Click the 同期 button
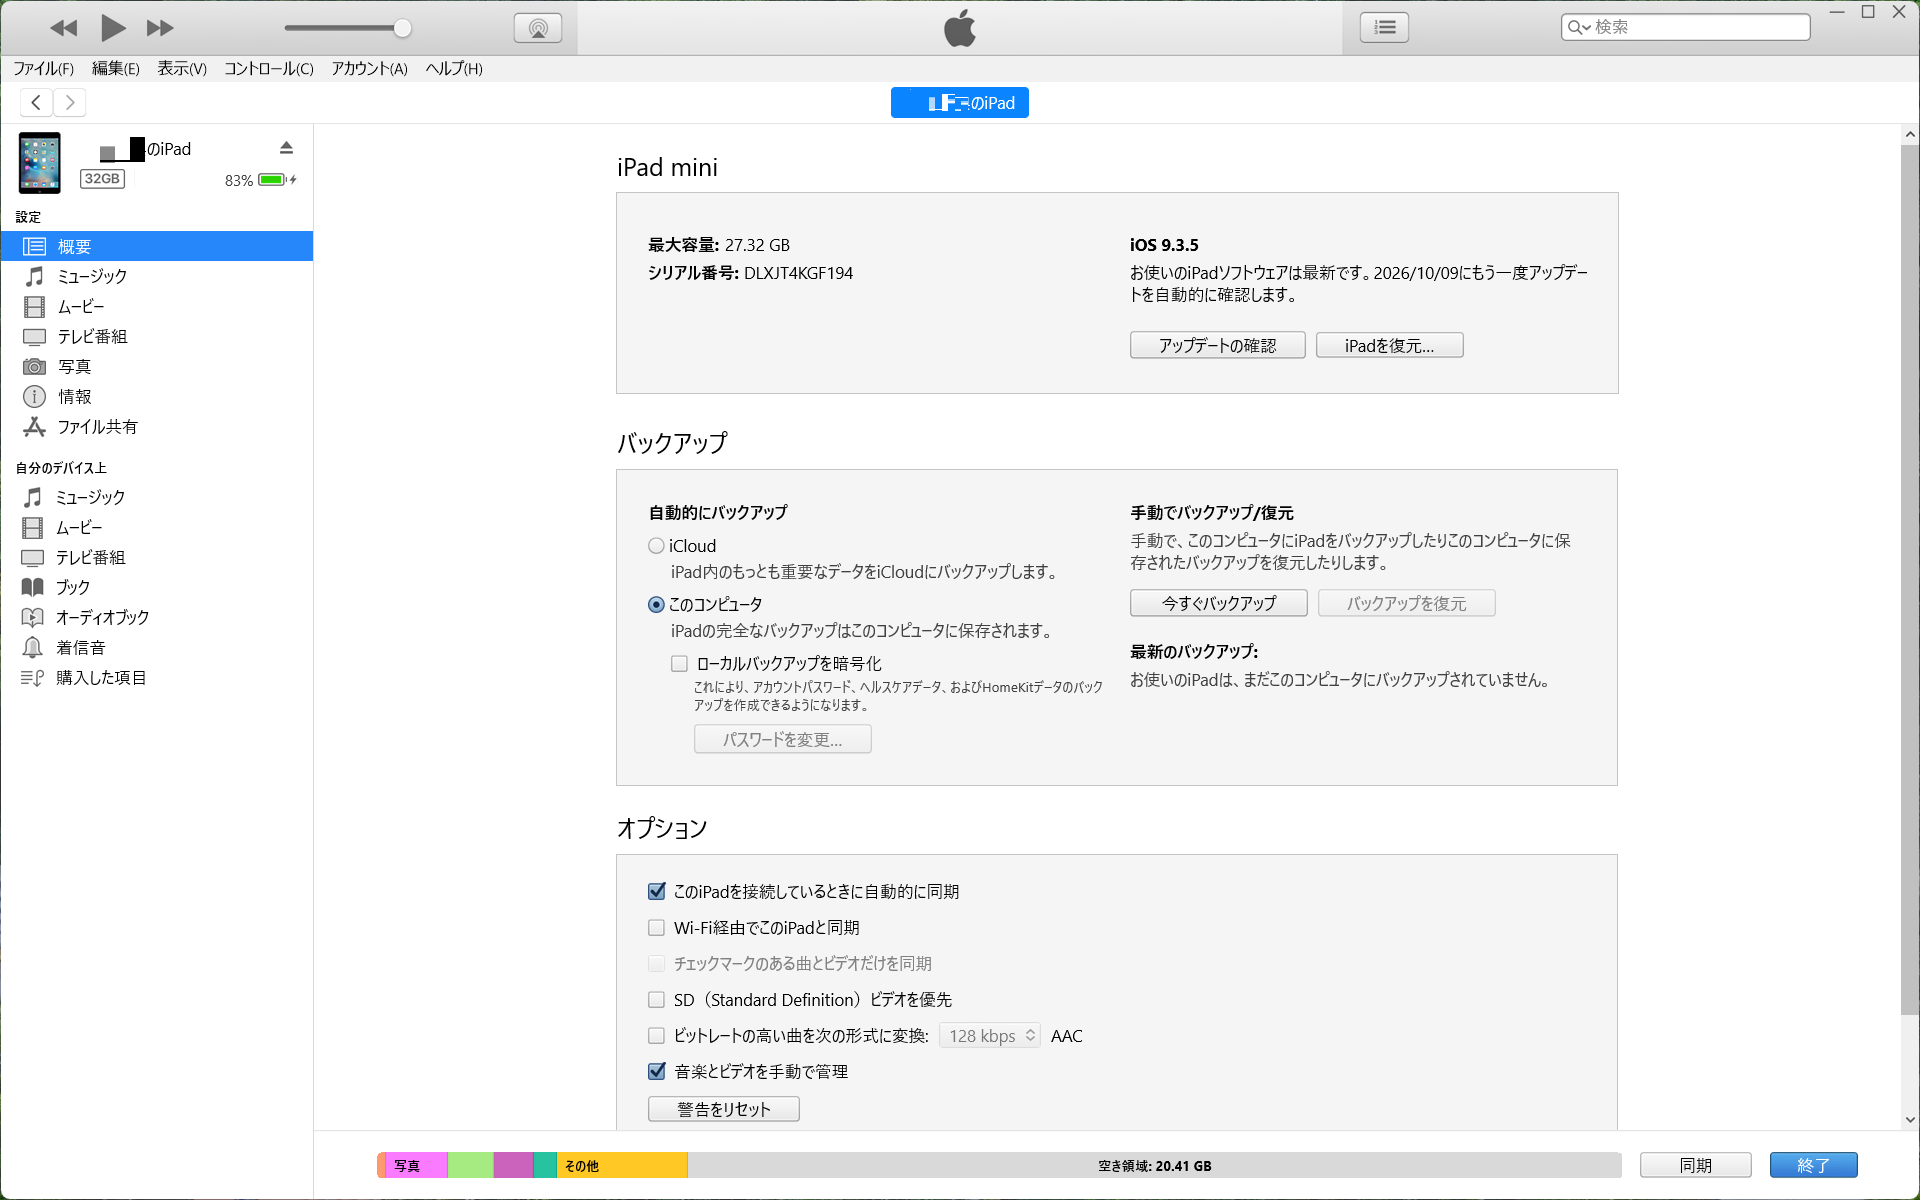 click(1695, 1165)
